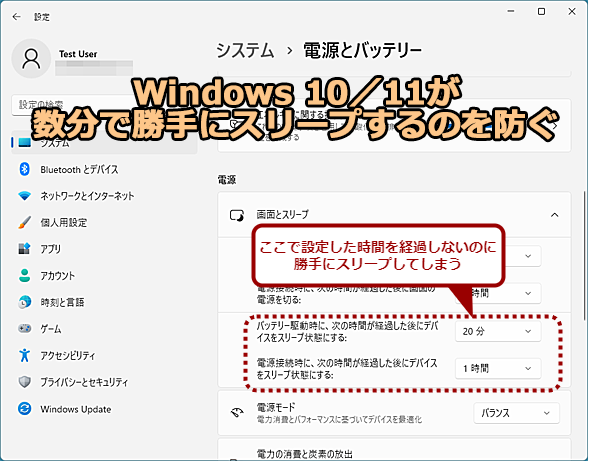Viewport: 589px width, 462px height.
Task: Click the バッテリー駆動時 sleep setting label
Action: (347, 331)
